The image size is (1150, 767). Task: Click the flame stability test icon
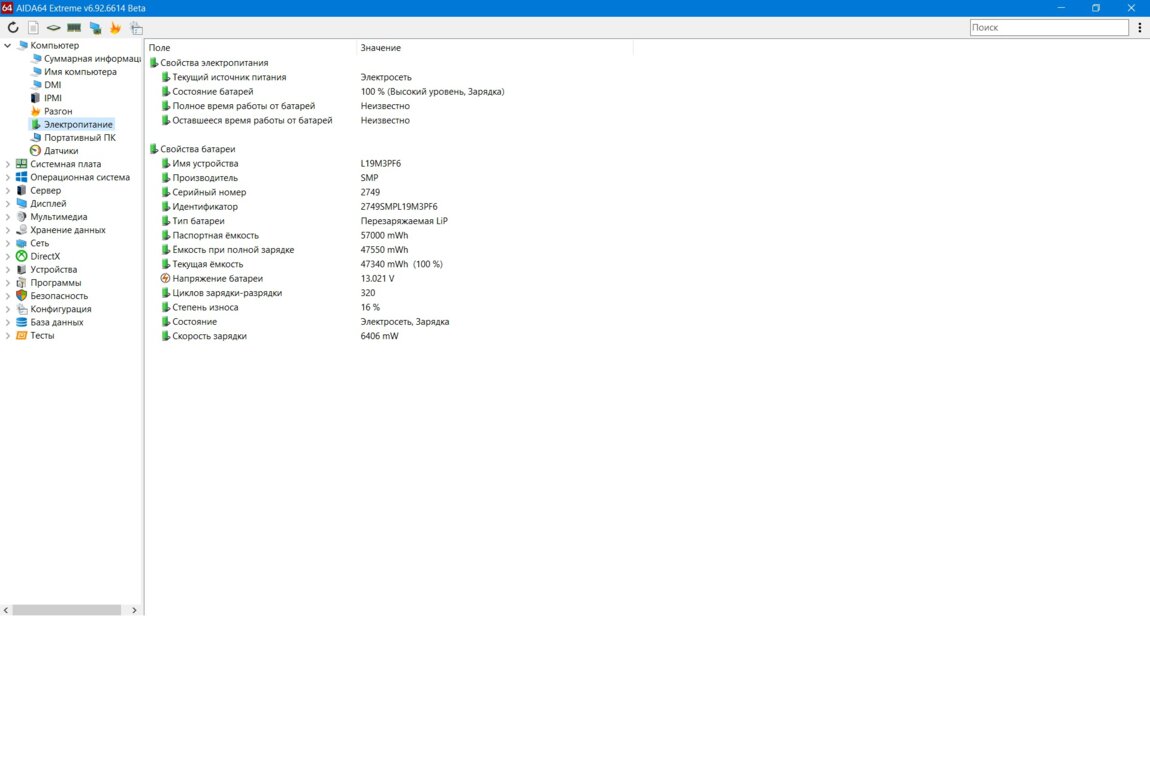point(115,28)
